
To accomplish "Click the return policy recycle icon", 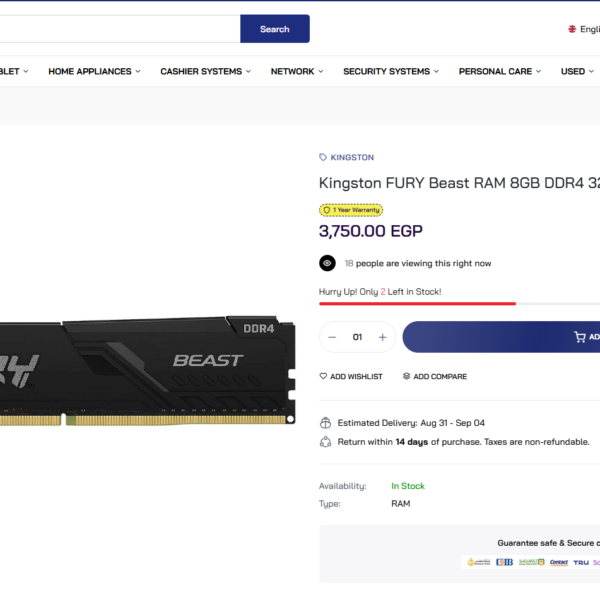I will point(325,442).
